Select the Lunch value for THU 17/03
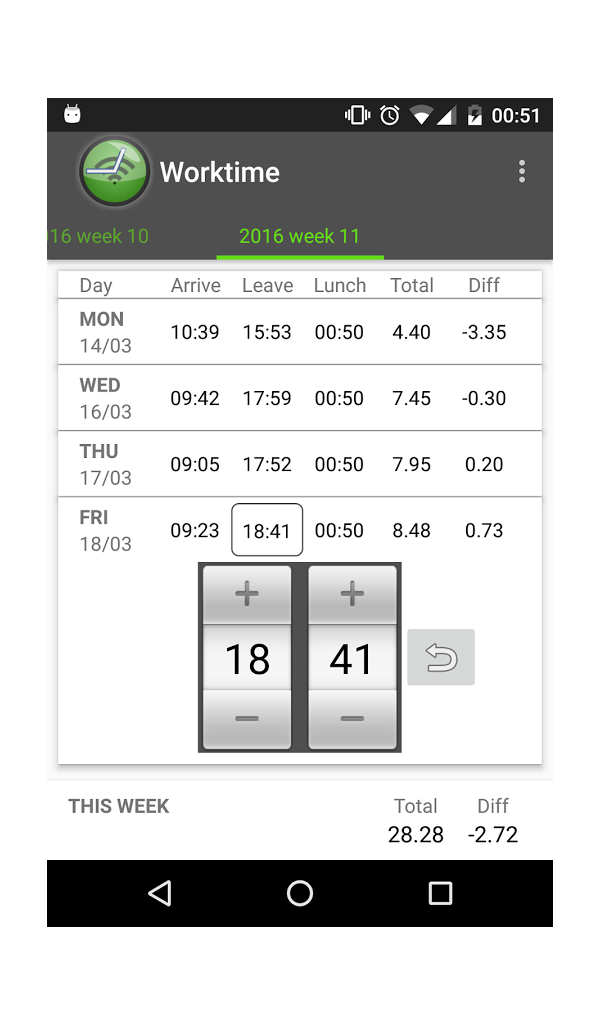The height and width of the screenshot is (1024, 600). [x=339, y=464]
